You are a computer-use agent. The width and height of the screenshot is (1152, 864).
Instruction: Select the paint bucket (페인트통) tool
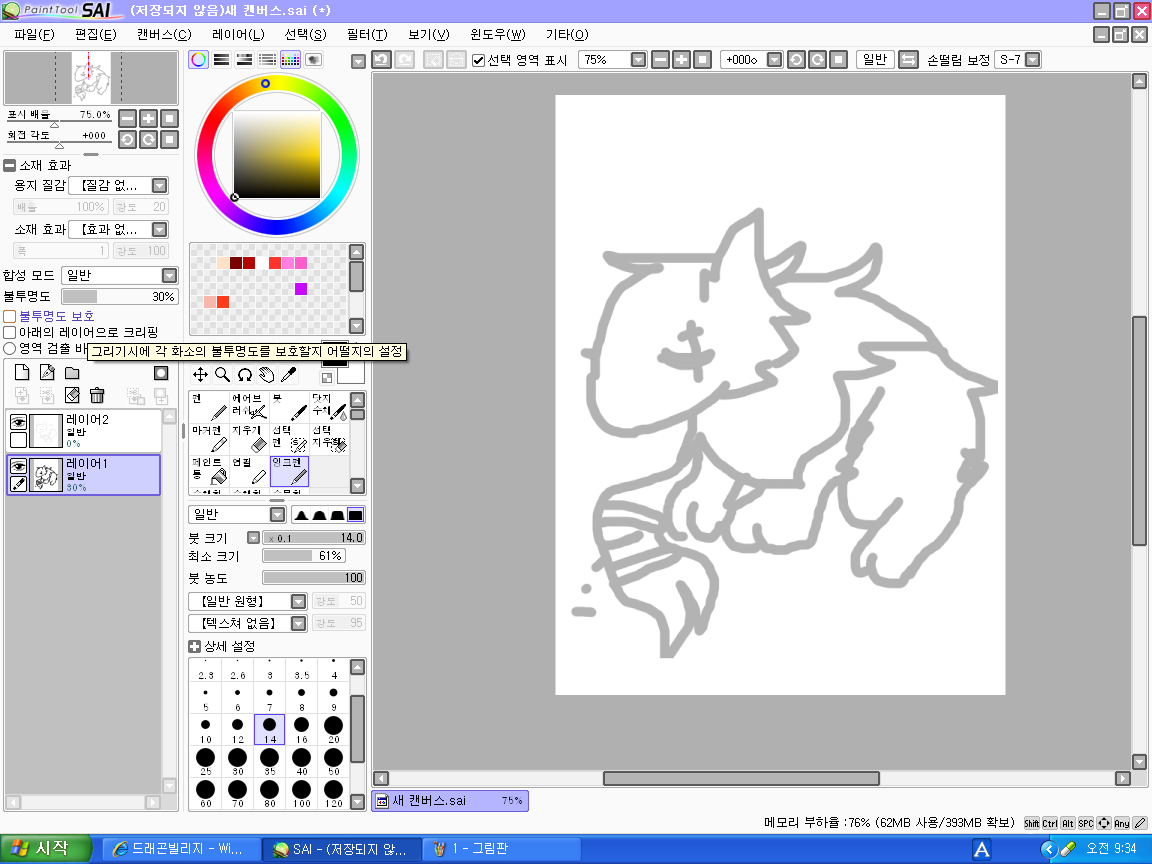(x=211, y=470)
